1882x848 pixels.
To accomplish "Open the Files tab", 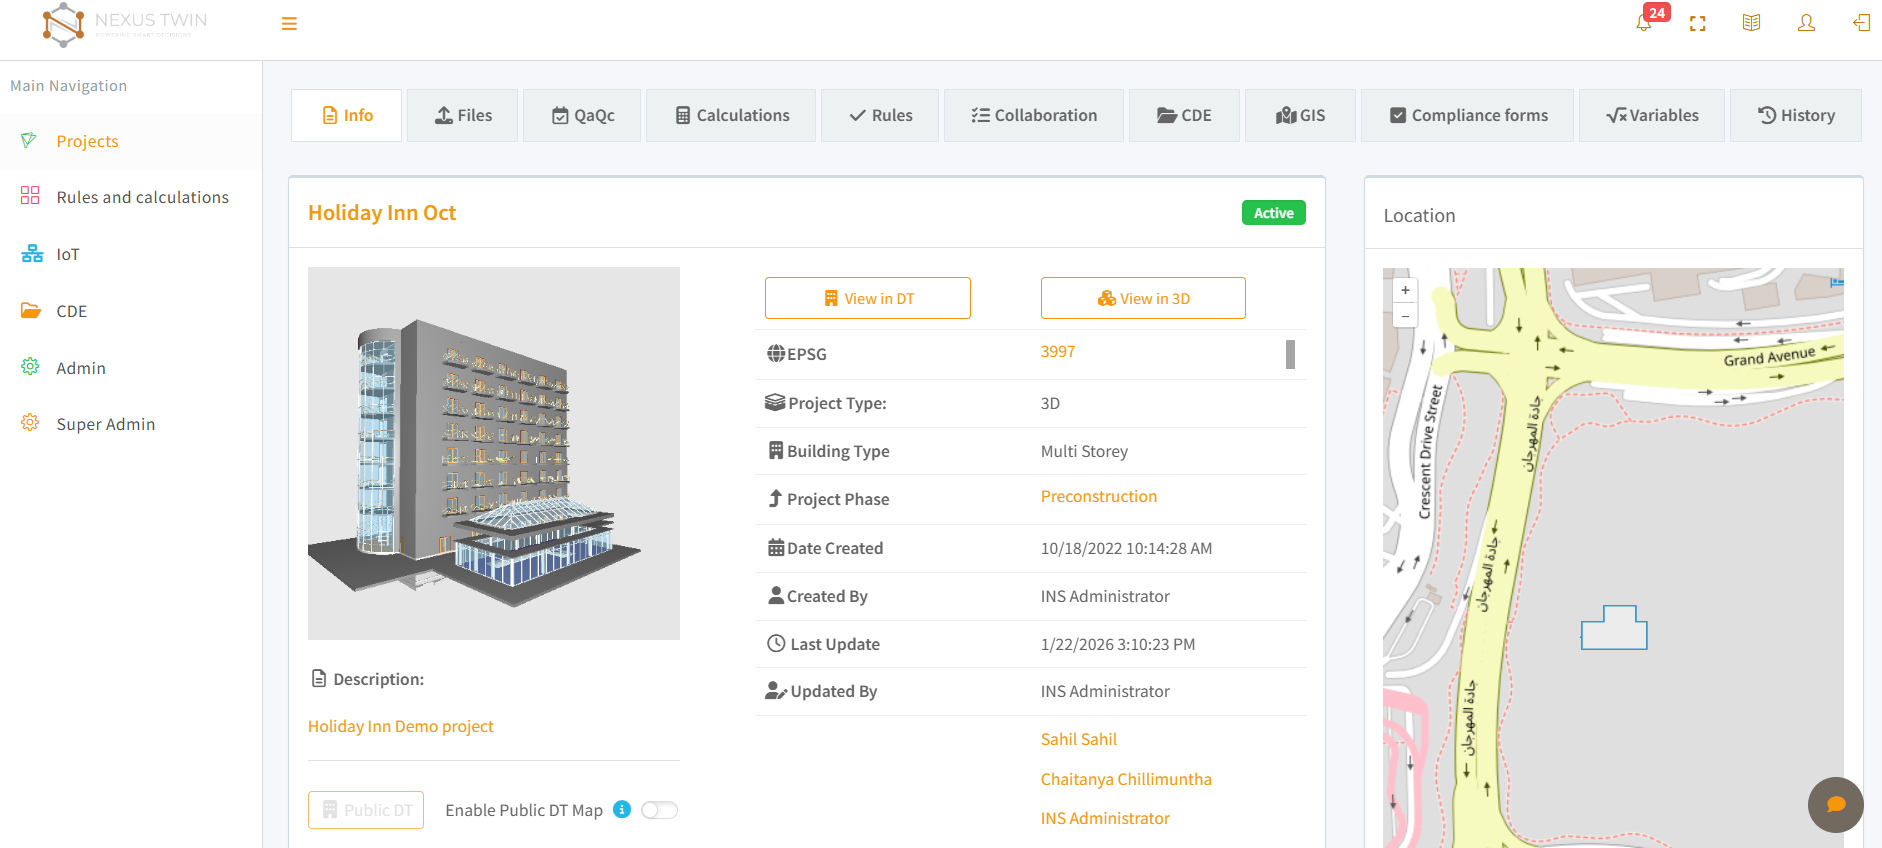I will 463,115.
